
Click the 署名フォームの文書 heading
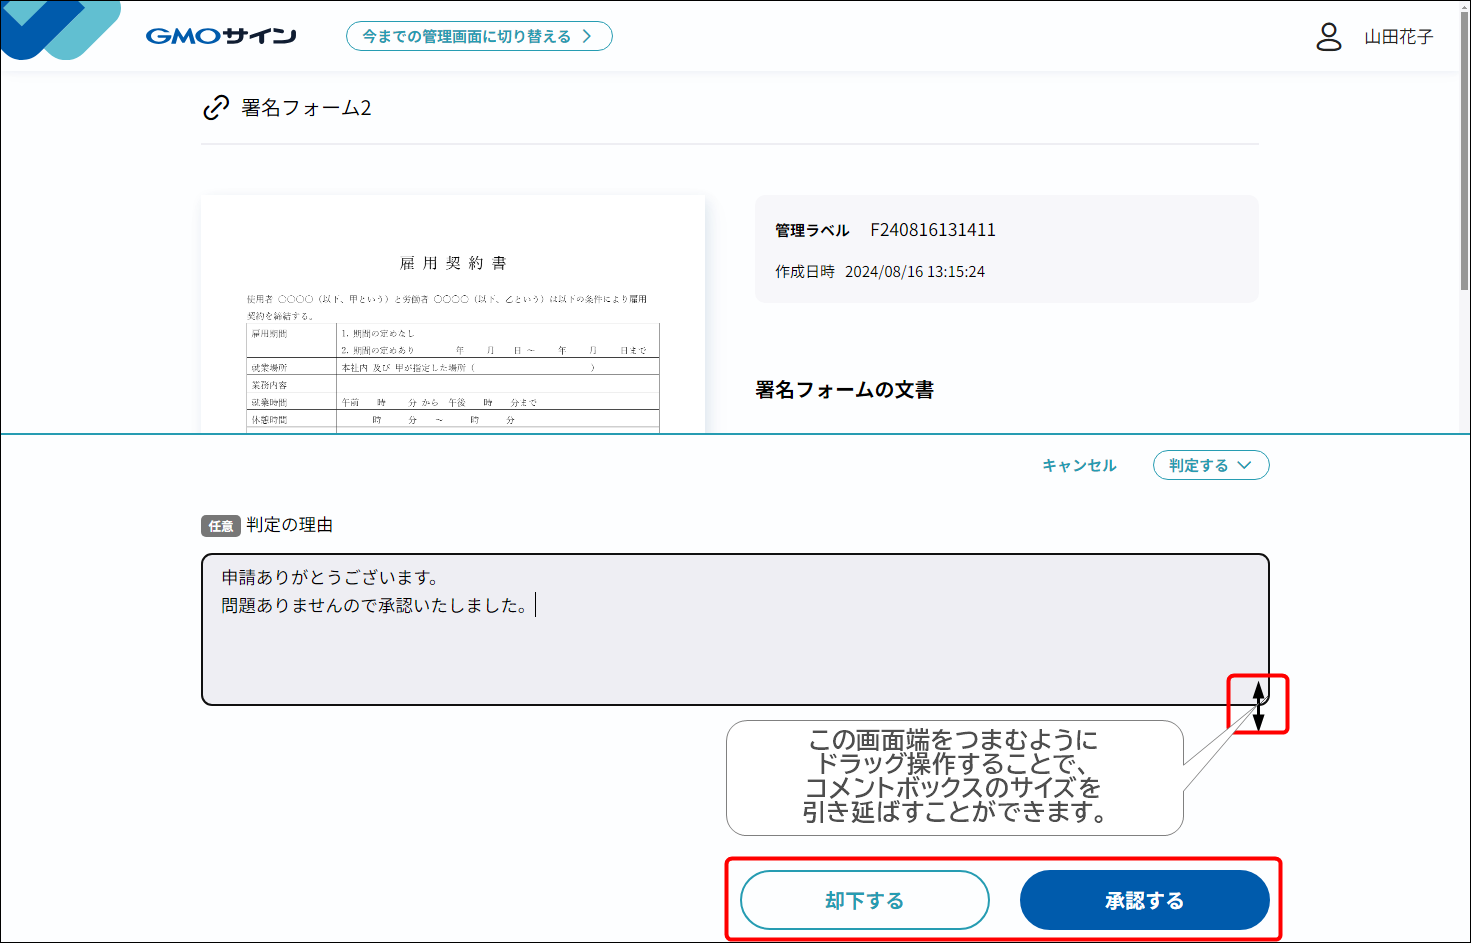[x=844, y=390]
